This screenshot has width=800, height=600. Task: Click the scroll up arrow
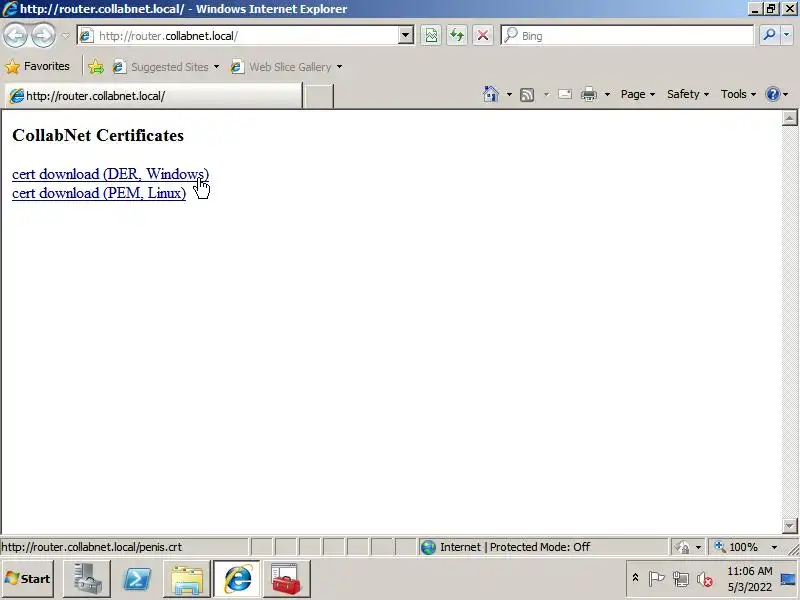pos(789,118)
